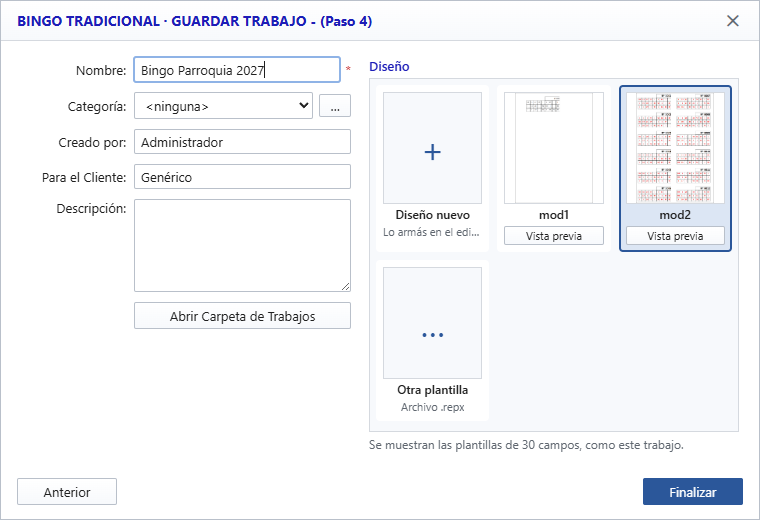This screenshot has height=520, width=760.
Task: Click the Nombre text field
Action: (x=237, y=70)
